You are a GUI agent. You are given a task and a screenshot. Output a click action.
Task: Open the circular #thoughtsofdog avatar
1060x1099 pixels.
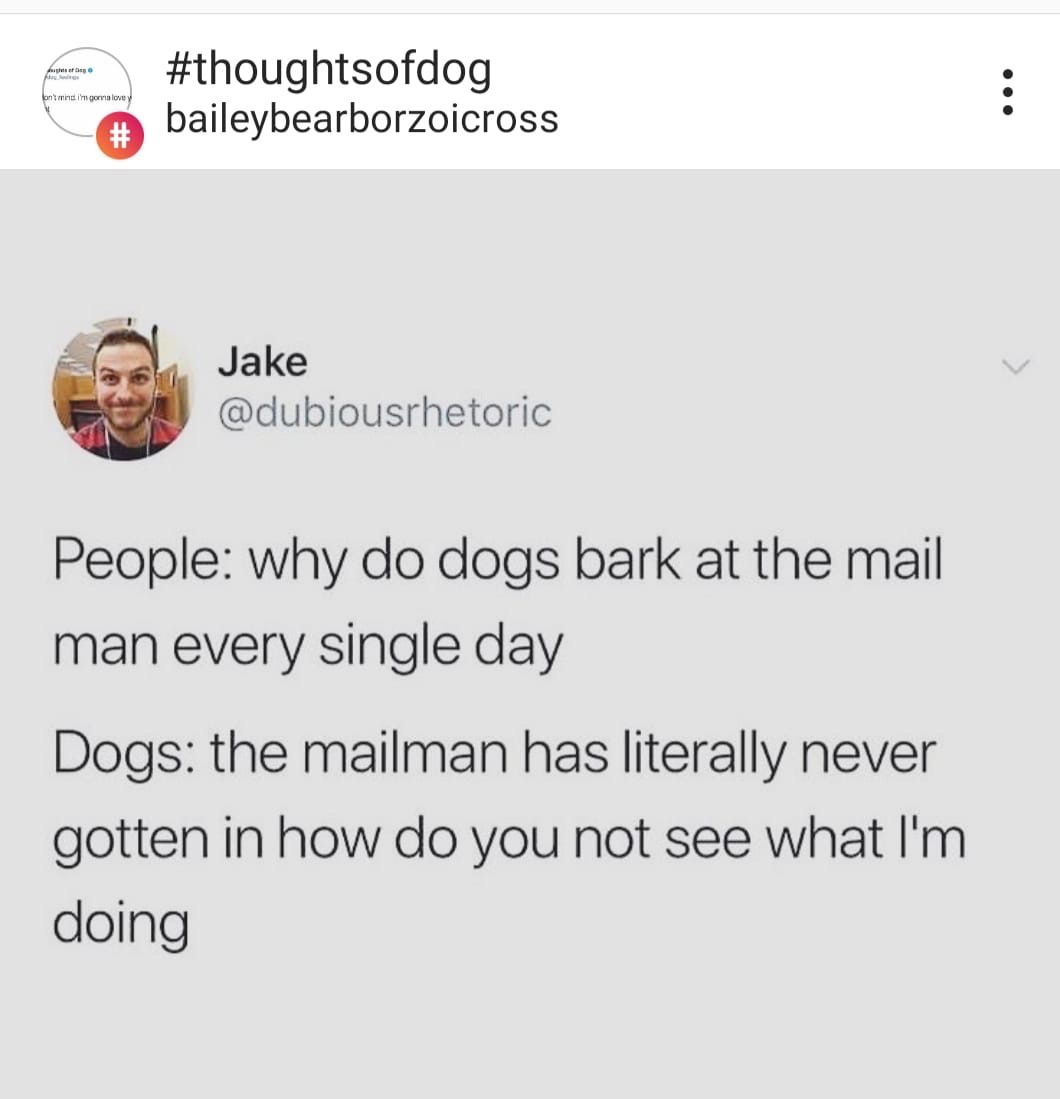[x=87, y=92]
